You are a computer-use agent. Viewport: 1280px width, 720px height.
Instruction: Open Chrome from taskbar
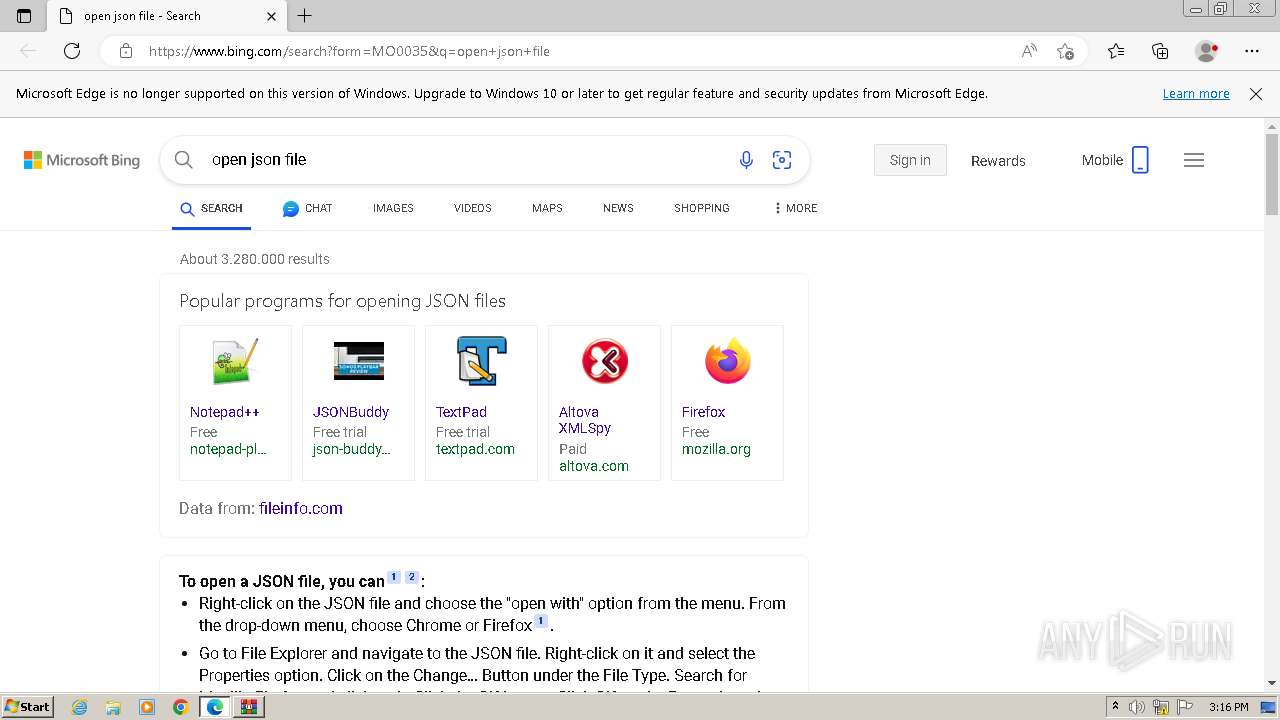[x=180, y=707]
